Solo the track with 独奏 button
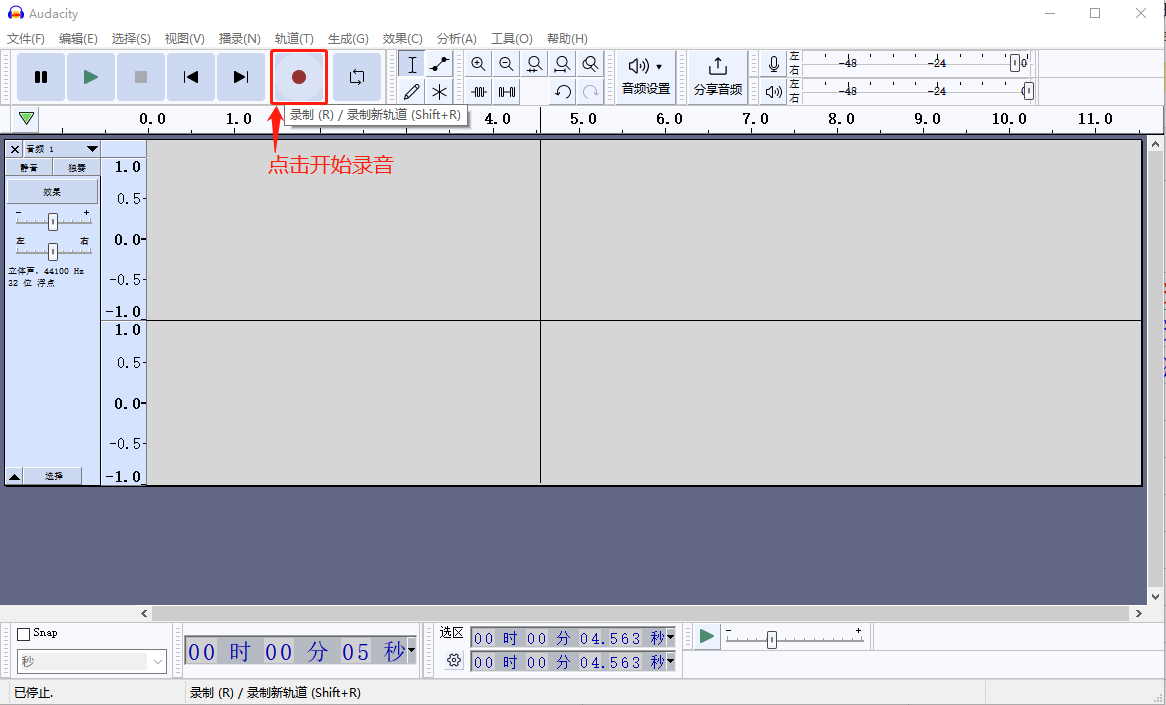1166x705 pixels. 76,168
